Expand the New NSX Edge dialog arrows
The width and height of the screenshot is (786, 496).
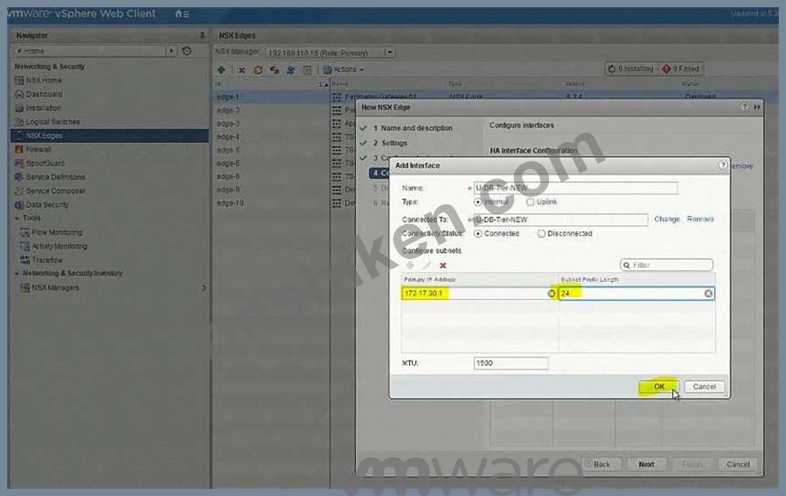pos(756,107)
